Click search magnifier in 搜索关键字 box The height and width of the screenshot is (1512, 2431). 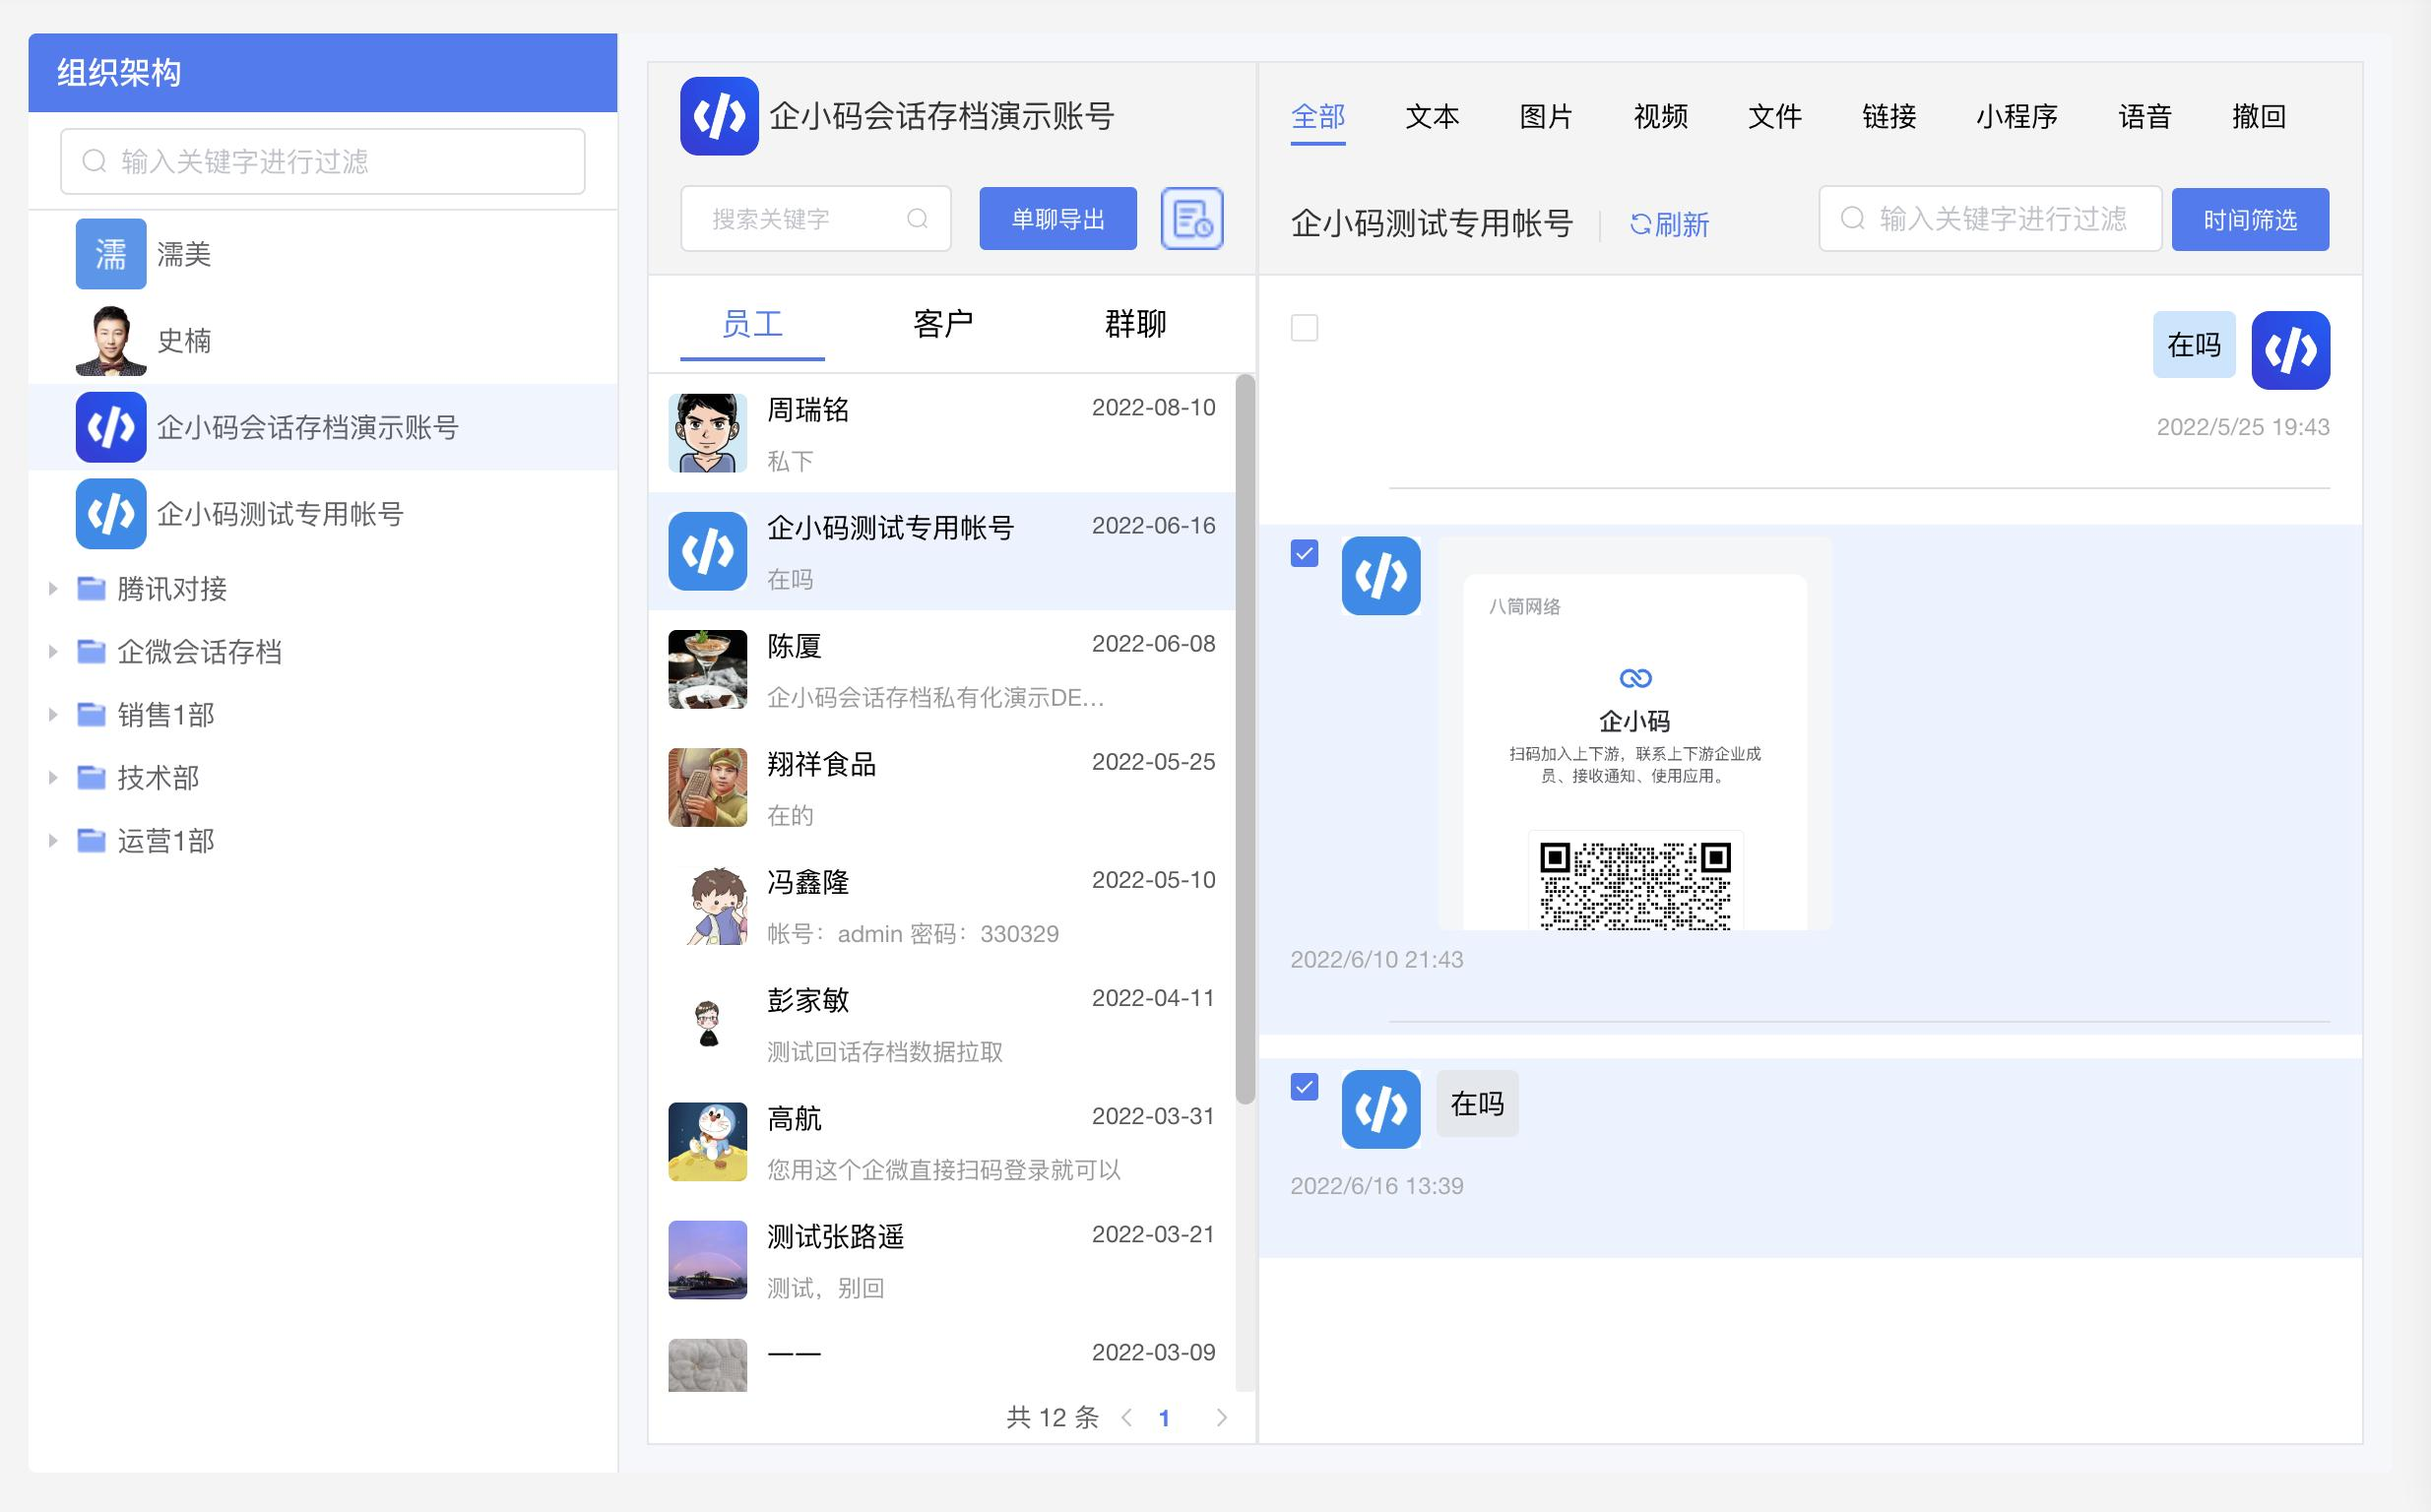pos(917,218)
